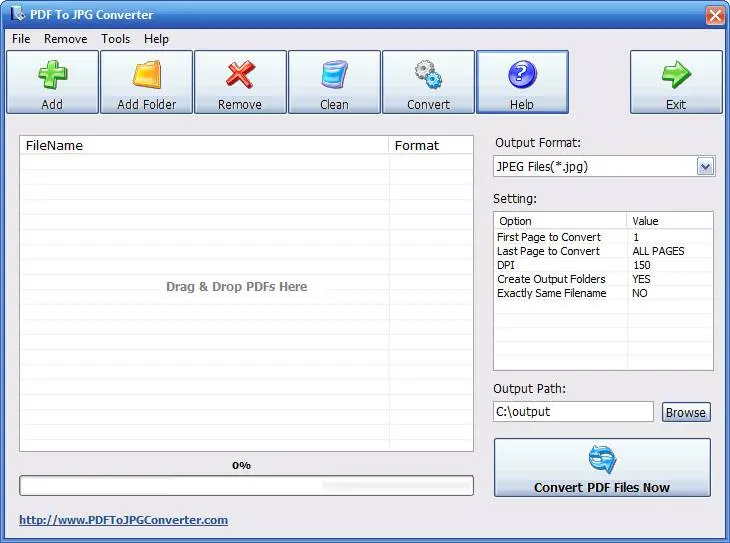This screenshot has height=543, width=730.
Task: Click the app icon in the title bar
Action: pyautogui.click(x=18, y=14)
